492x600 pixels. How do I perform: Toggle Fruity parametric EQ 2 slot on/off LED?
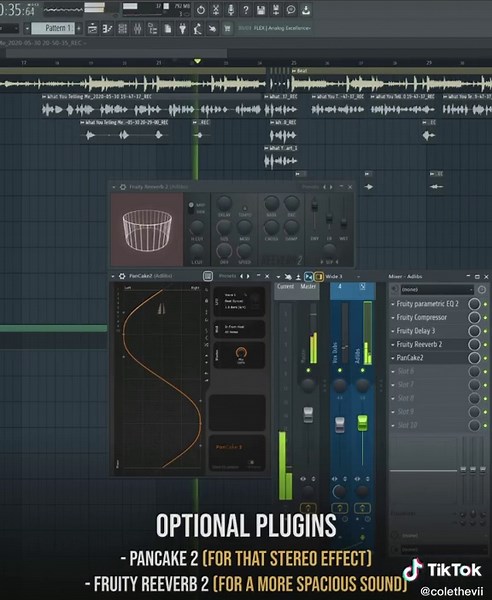pyautogui.click(x=485, y=304)
